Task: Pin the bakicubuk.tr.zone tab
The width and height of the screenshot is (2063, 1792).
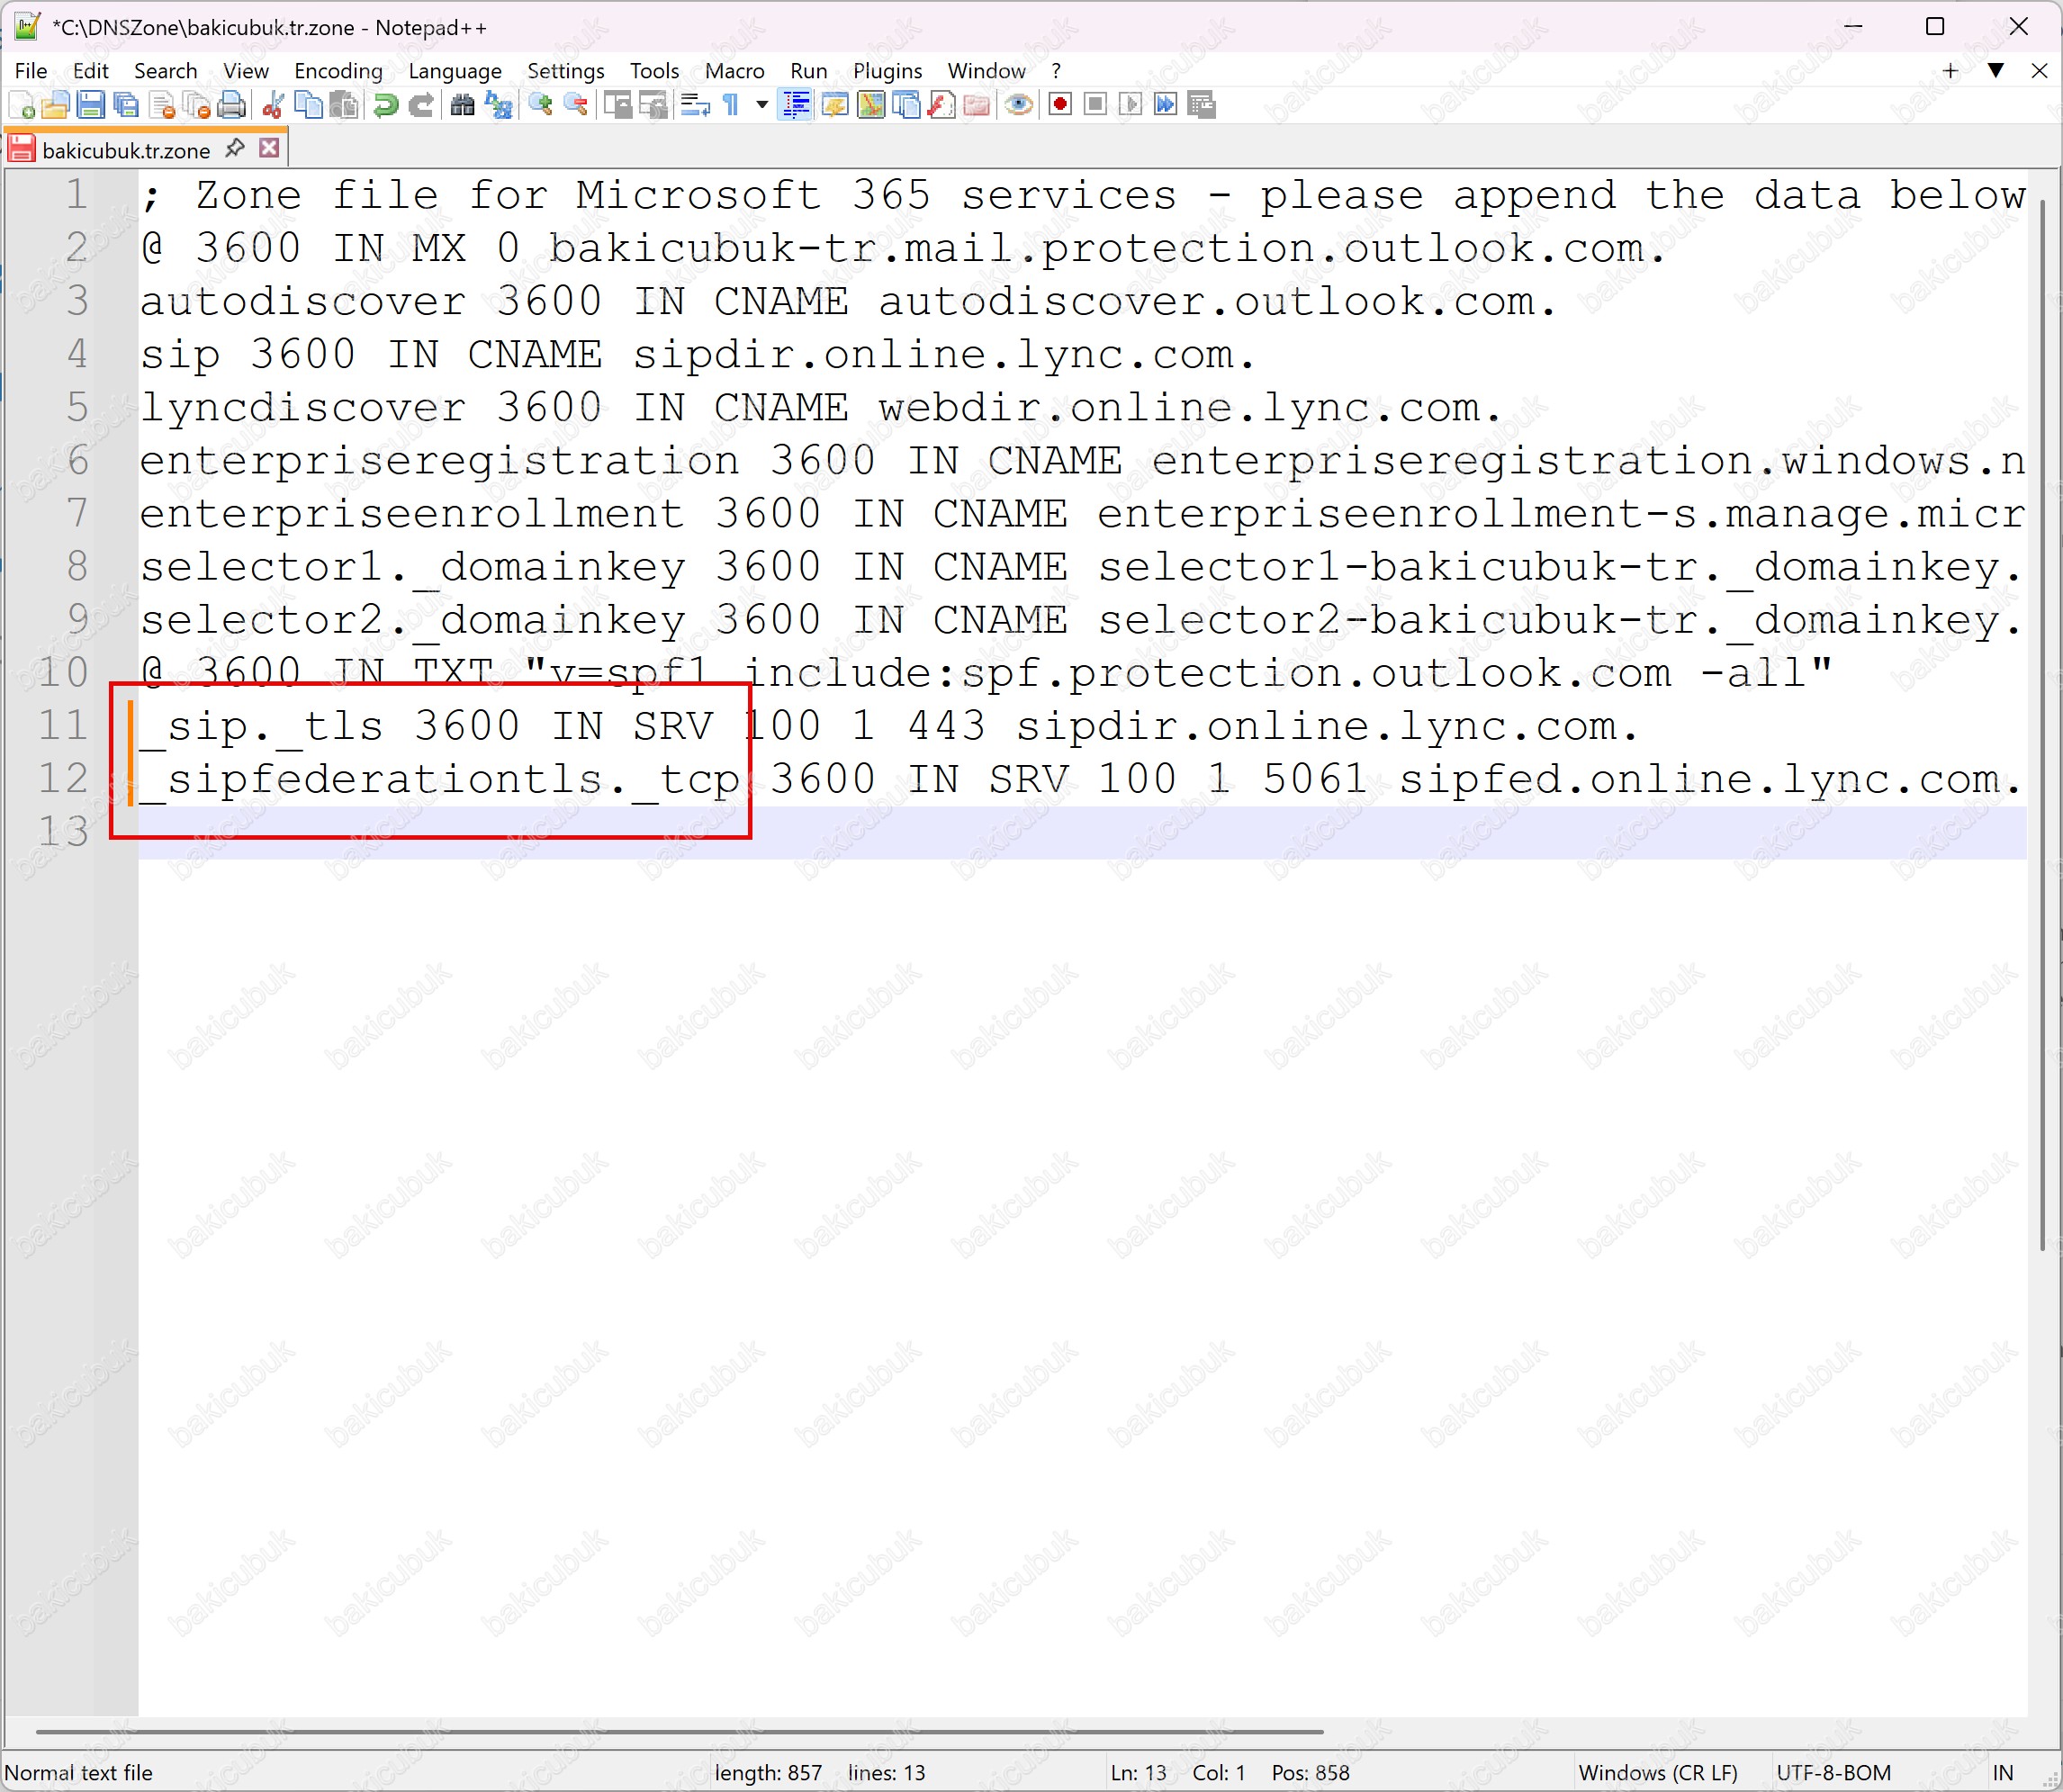Action: point(235,149)
